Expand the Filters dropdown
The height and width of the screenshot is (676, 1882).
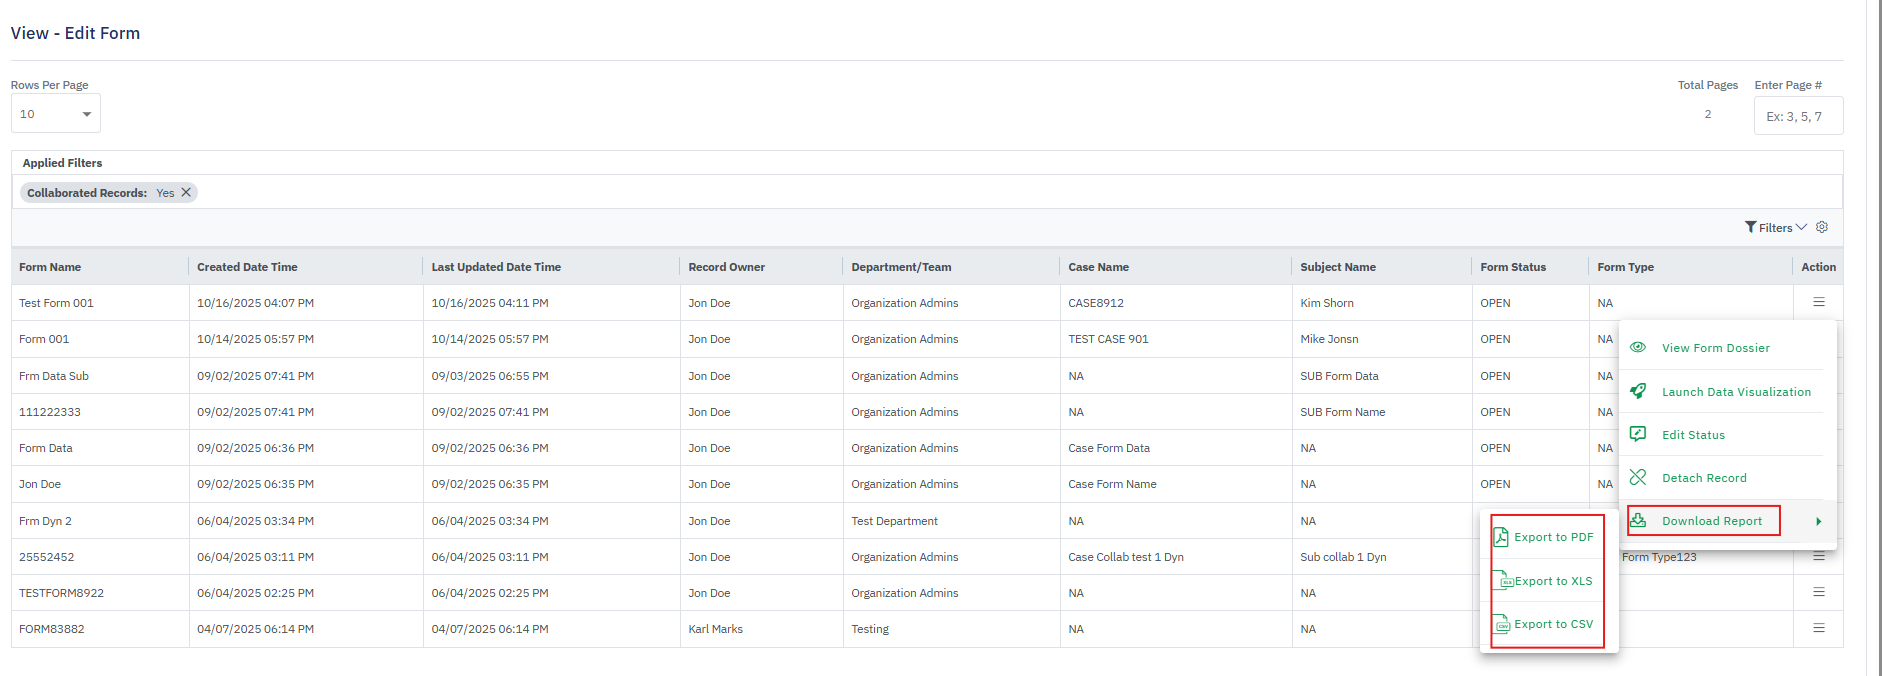coord(1776,227)
